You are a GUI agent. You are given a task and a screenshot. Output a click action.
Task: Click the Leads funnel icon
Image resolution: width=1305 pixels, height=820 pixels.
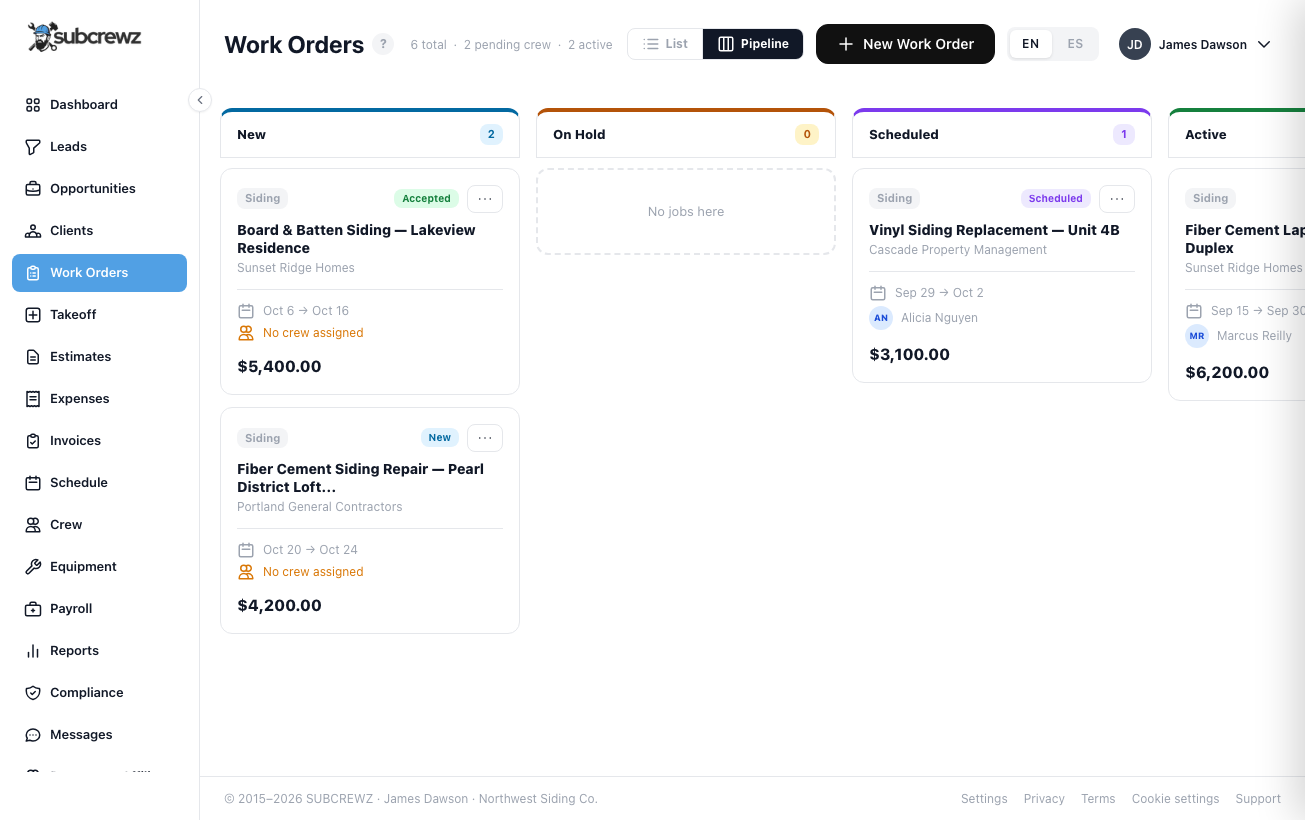tap(33, 147)
